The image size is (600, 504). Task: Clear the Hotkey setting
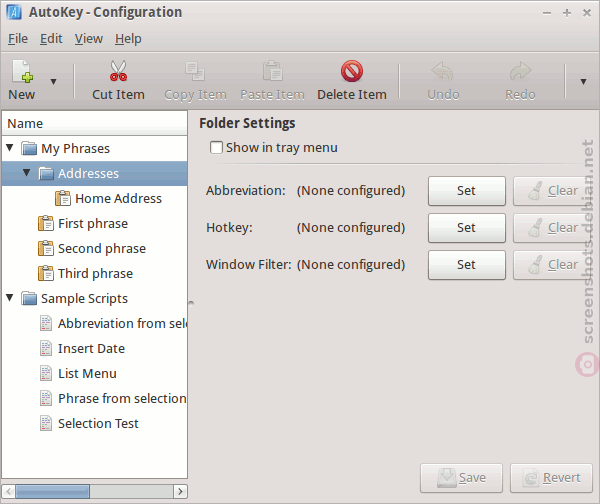(553, 228)
